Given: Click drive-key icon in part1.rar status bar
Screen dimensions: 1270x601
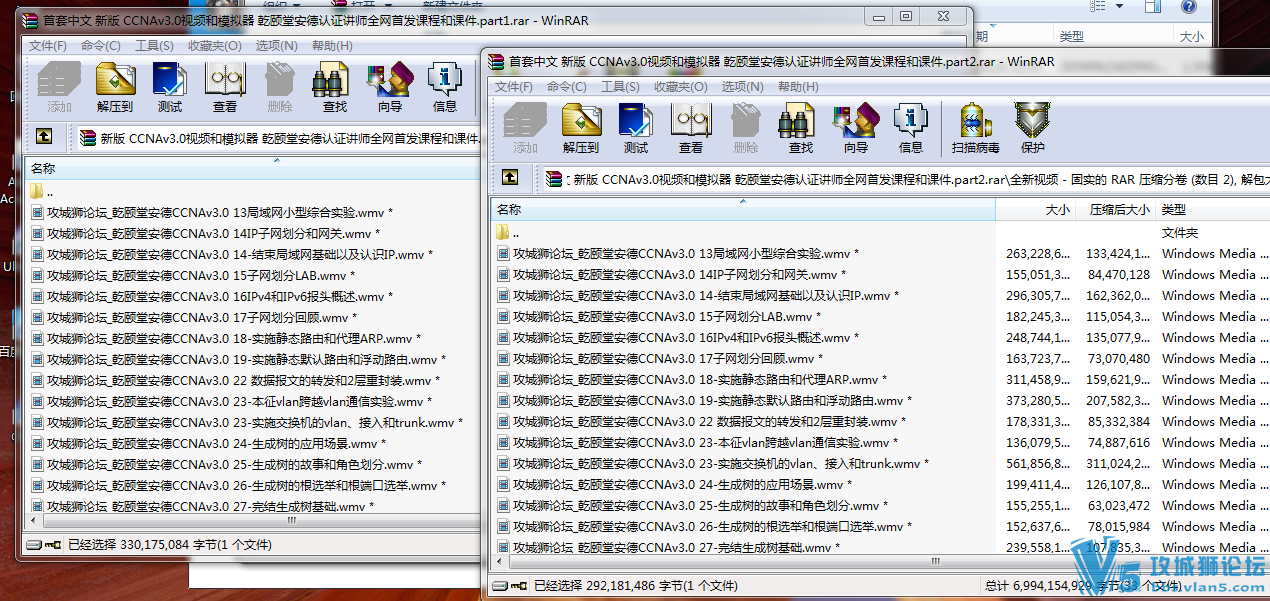Looking at the screenshot, I should tap(44, 545).
